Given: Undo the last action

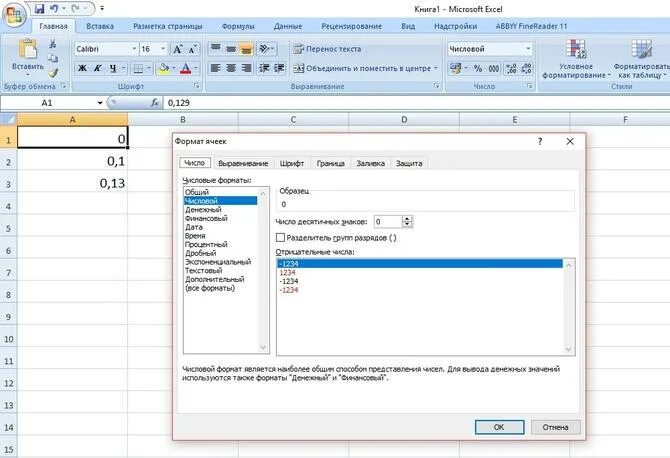Looking at the screenshot, I should click(x=54, y=9).
